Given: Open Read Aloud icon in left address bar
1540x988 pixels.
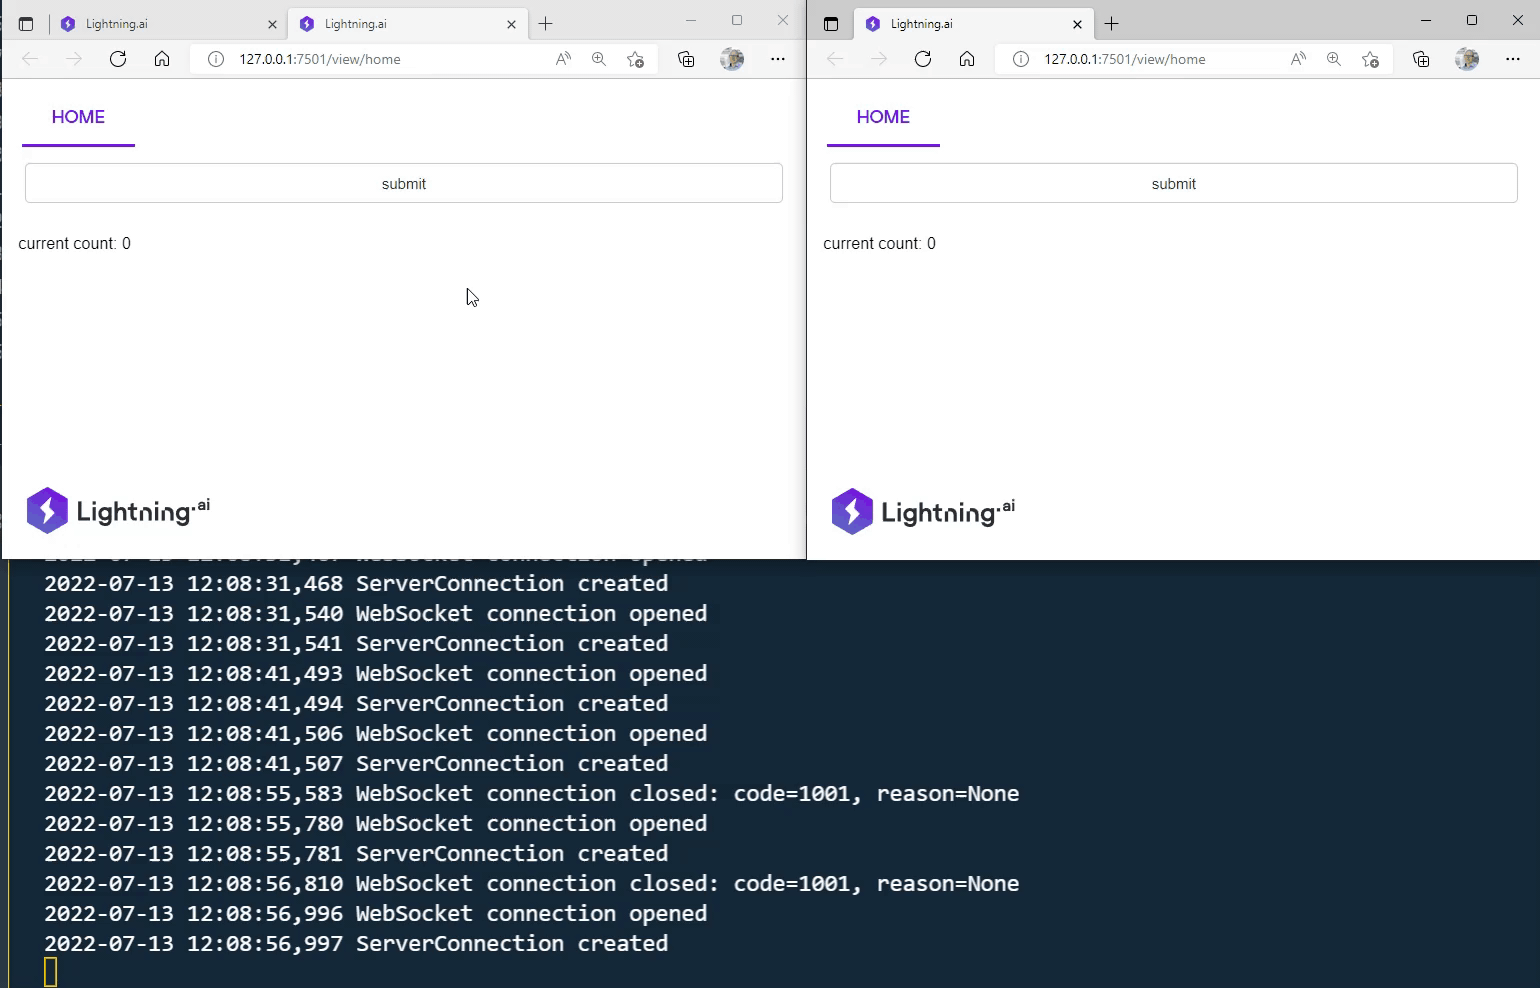Looking at the screenshot, I should pos(563,59).
